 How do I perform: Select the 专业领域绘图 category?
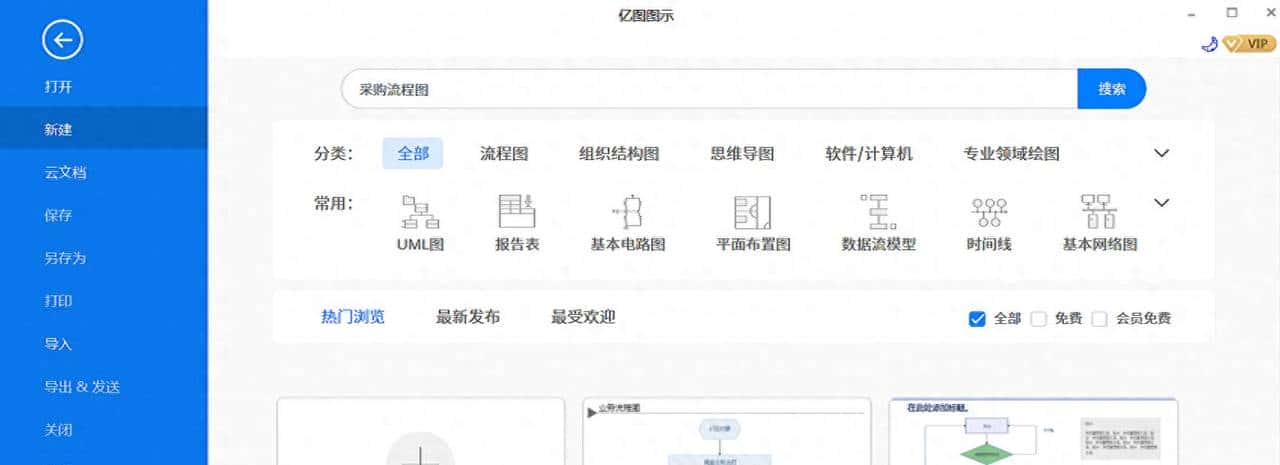coord(1011,154)
